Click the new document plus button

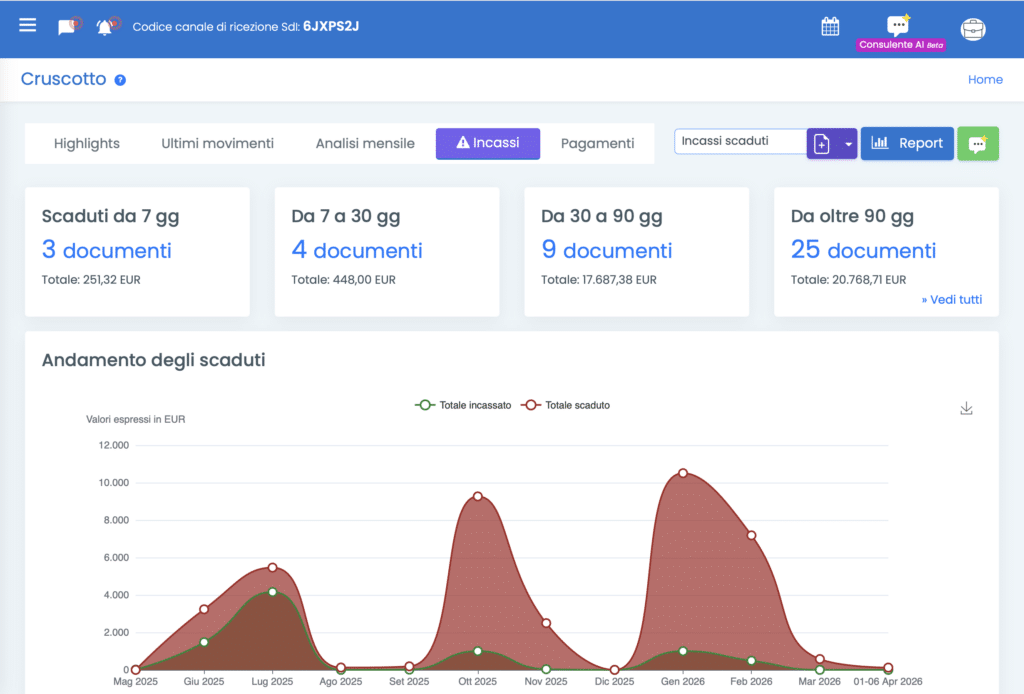[x=822, y=144]
